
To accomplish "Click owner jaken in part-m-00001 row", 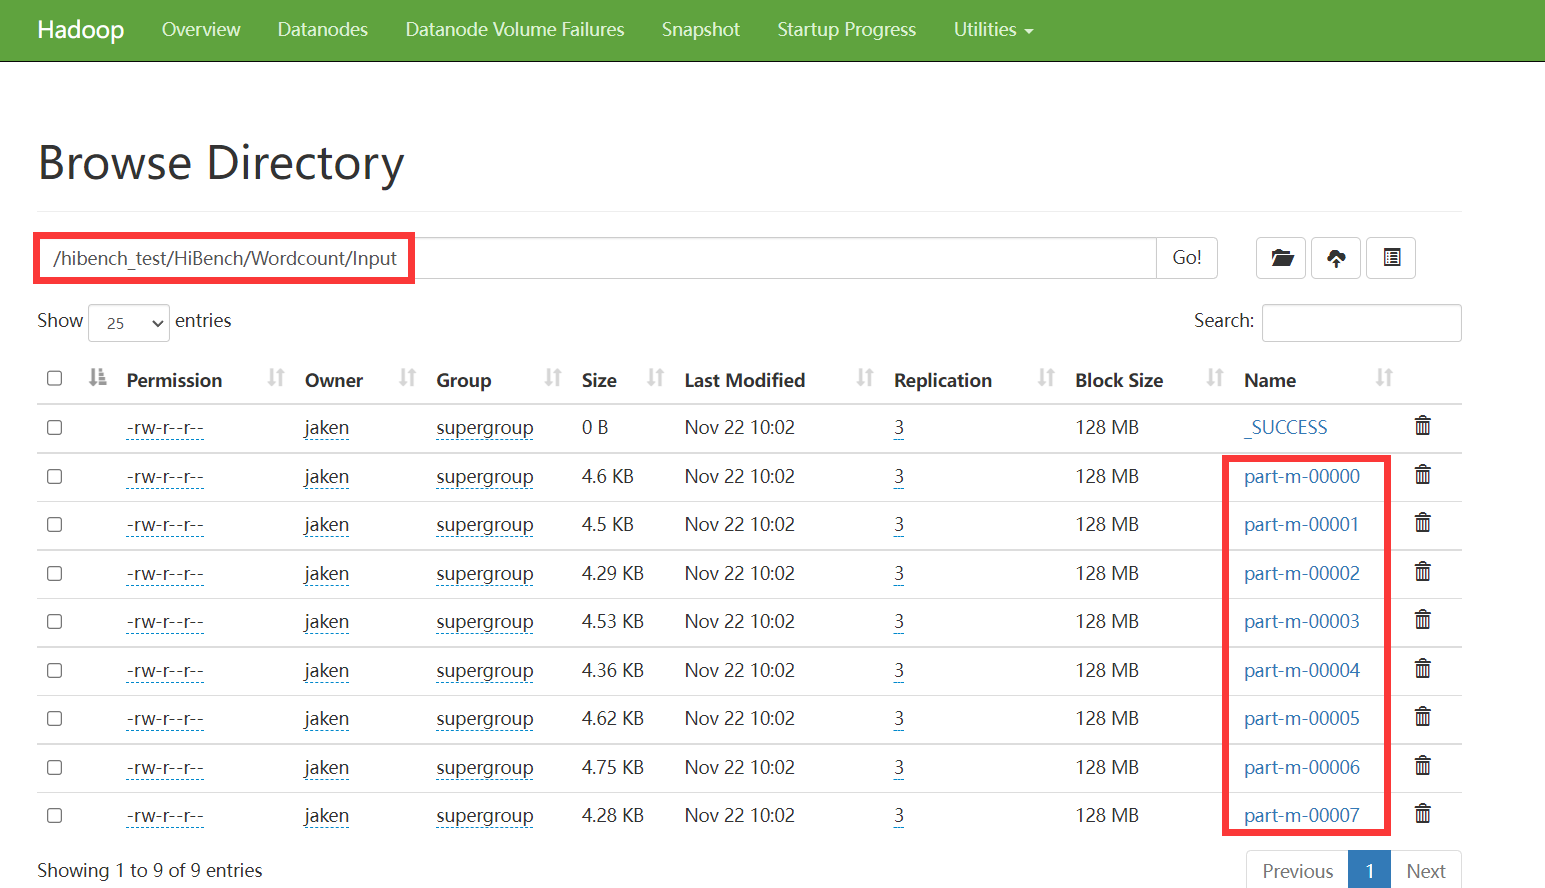I will tap(327, 525).
